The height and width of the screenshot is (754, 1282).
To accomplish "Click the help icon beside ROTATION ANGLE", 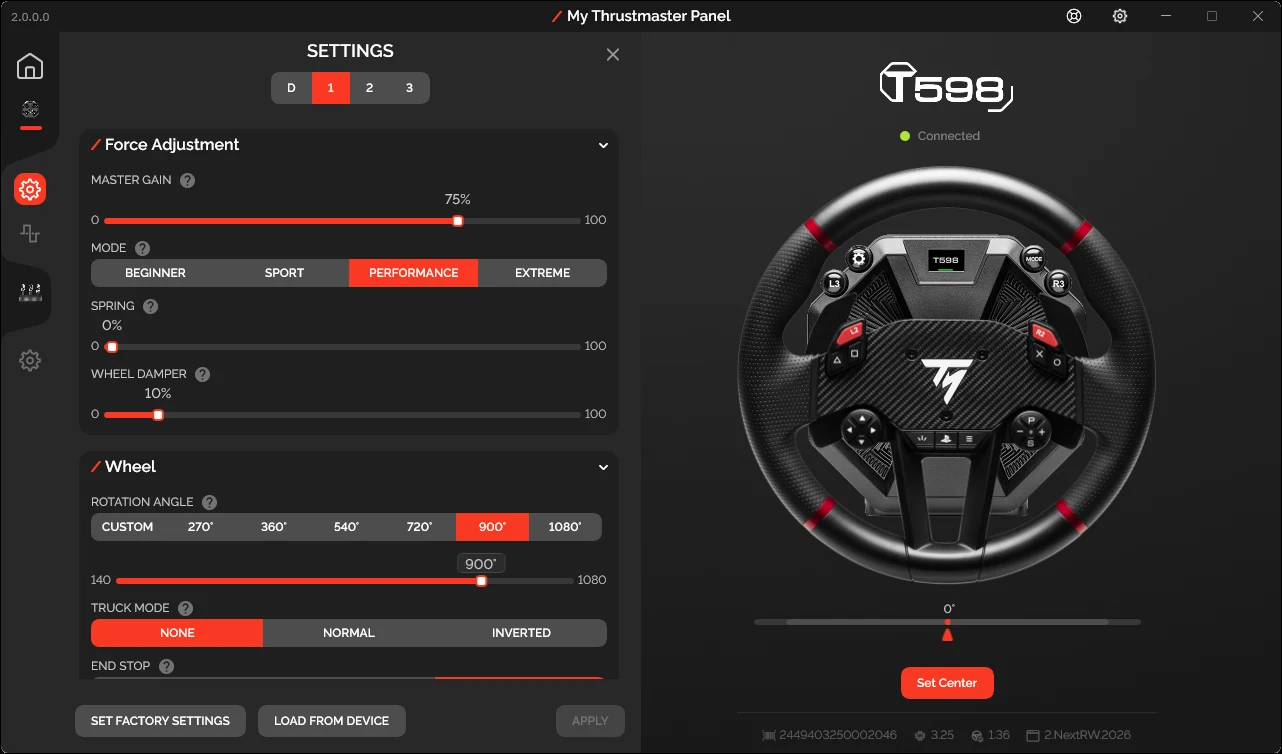I will [x=209, y=503].
